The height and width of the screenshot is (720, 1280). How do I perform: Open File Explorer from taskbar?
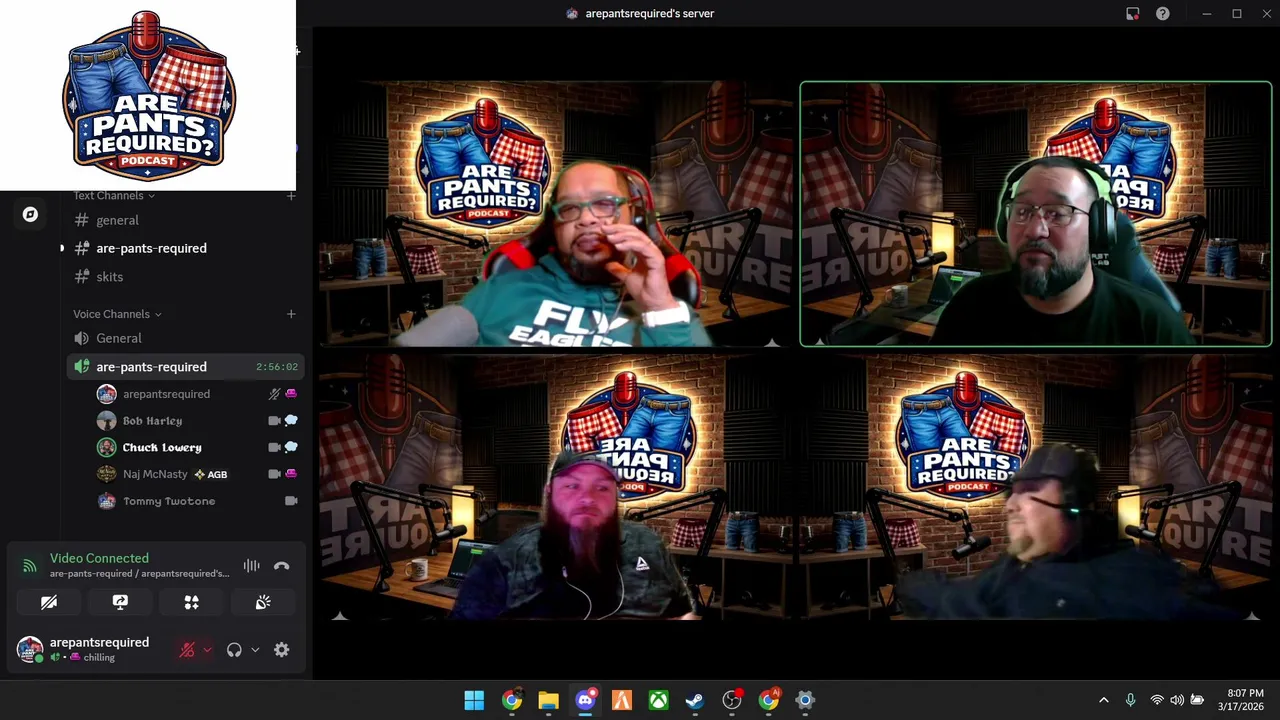tap(548, 700)
